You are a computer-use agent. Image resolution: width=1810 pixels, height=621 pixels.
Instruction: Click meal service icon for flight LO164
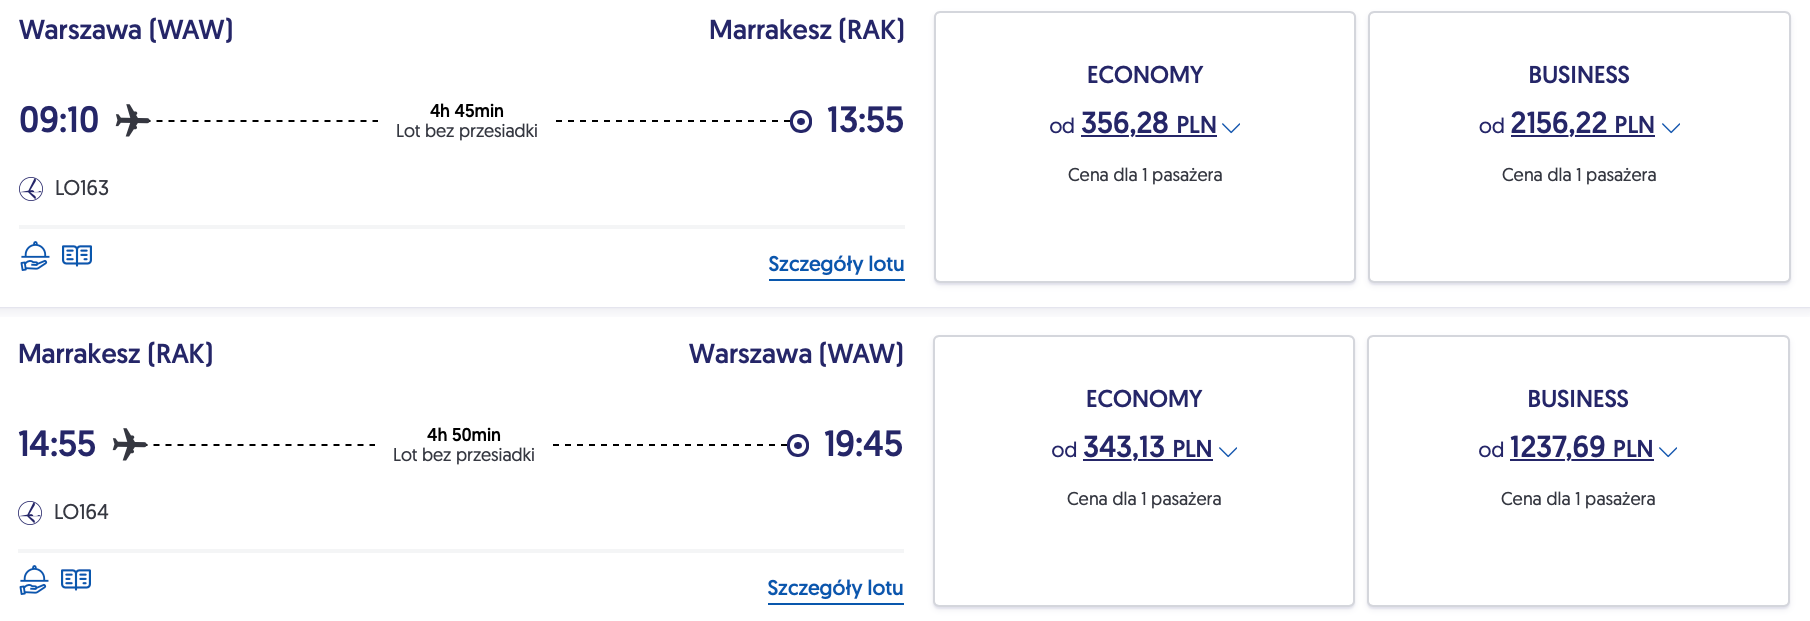click(x=33, y=580)
